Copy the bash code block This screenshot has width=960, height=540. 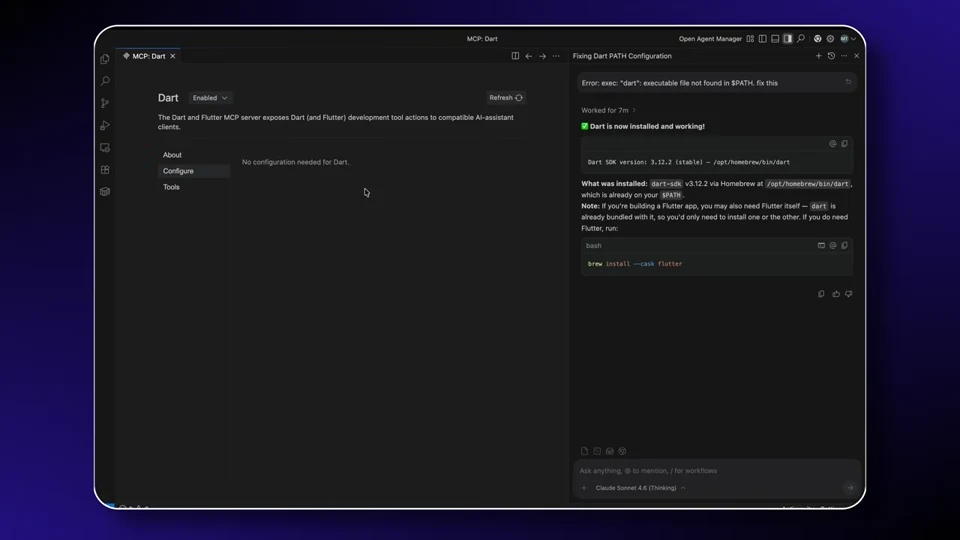pos(844,246)
